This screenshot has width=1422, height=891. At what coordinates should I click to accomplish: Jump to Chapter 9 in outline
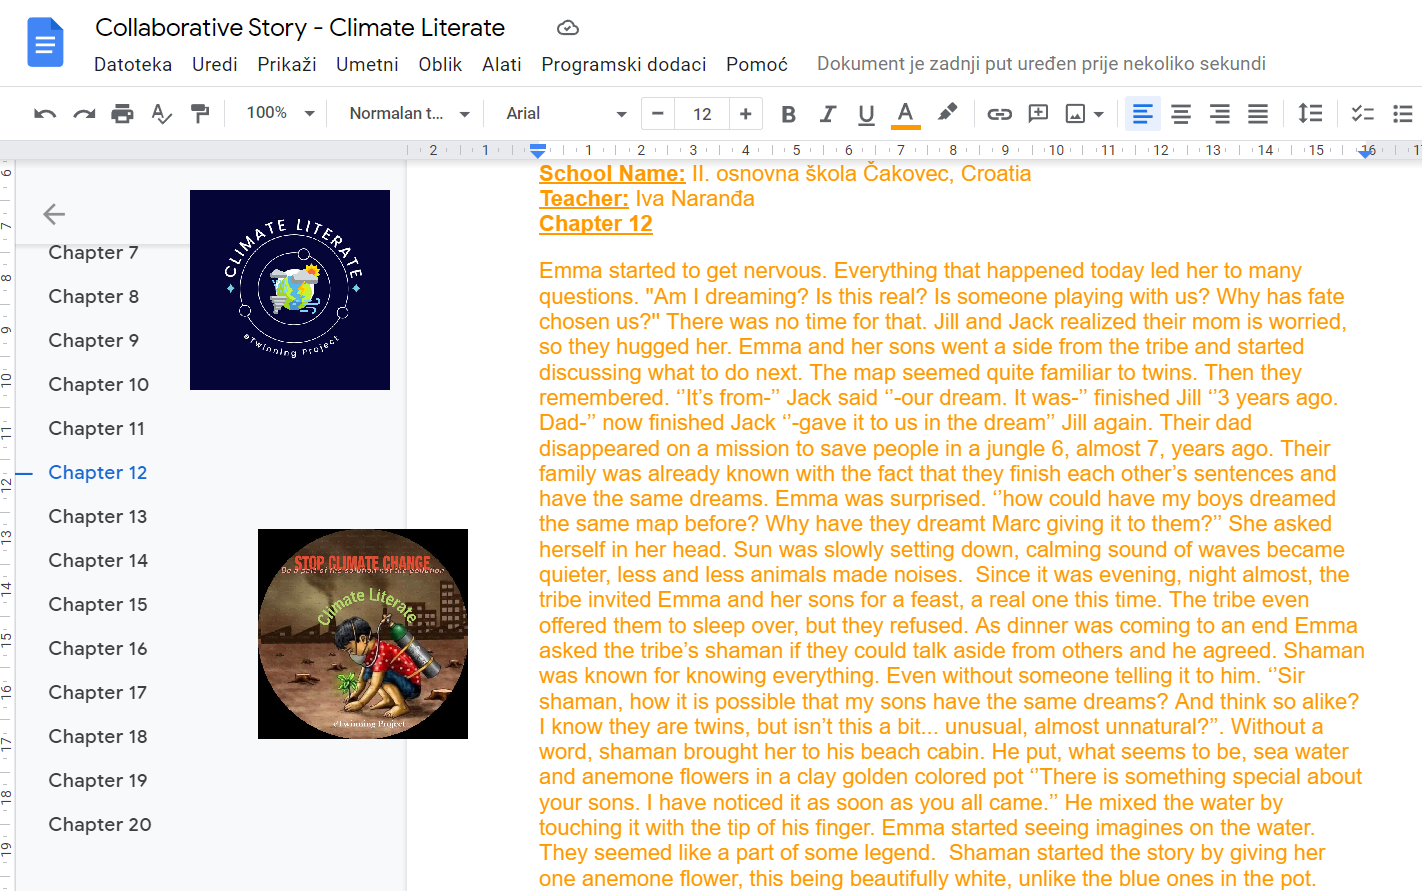pyautogui.click(x=94, y=341)
